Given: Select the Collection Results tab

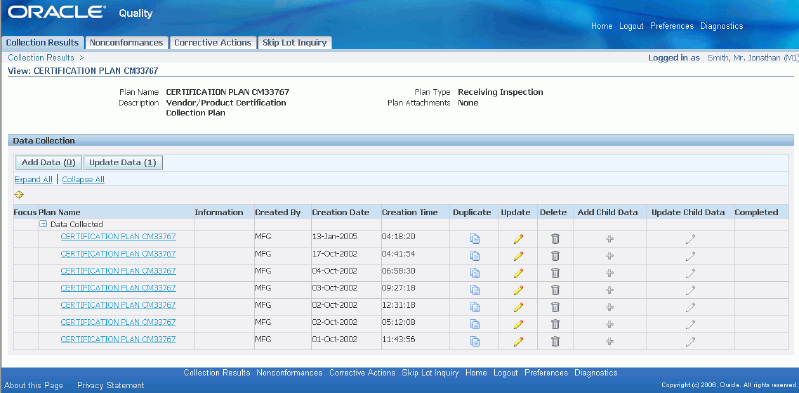Looking at the screenshot, I should [x=42, y=43].
